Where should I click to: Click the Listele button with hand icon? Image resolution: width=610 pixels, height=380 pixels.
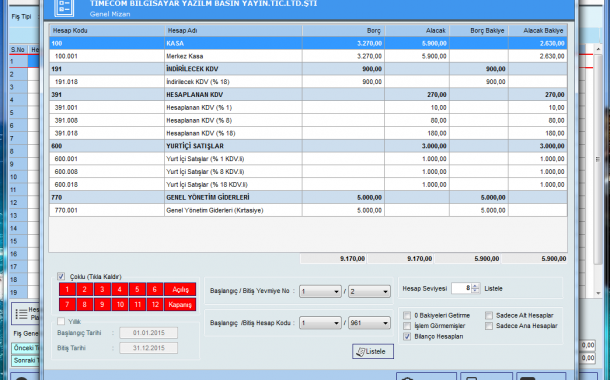373,351
